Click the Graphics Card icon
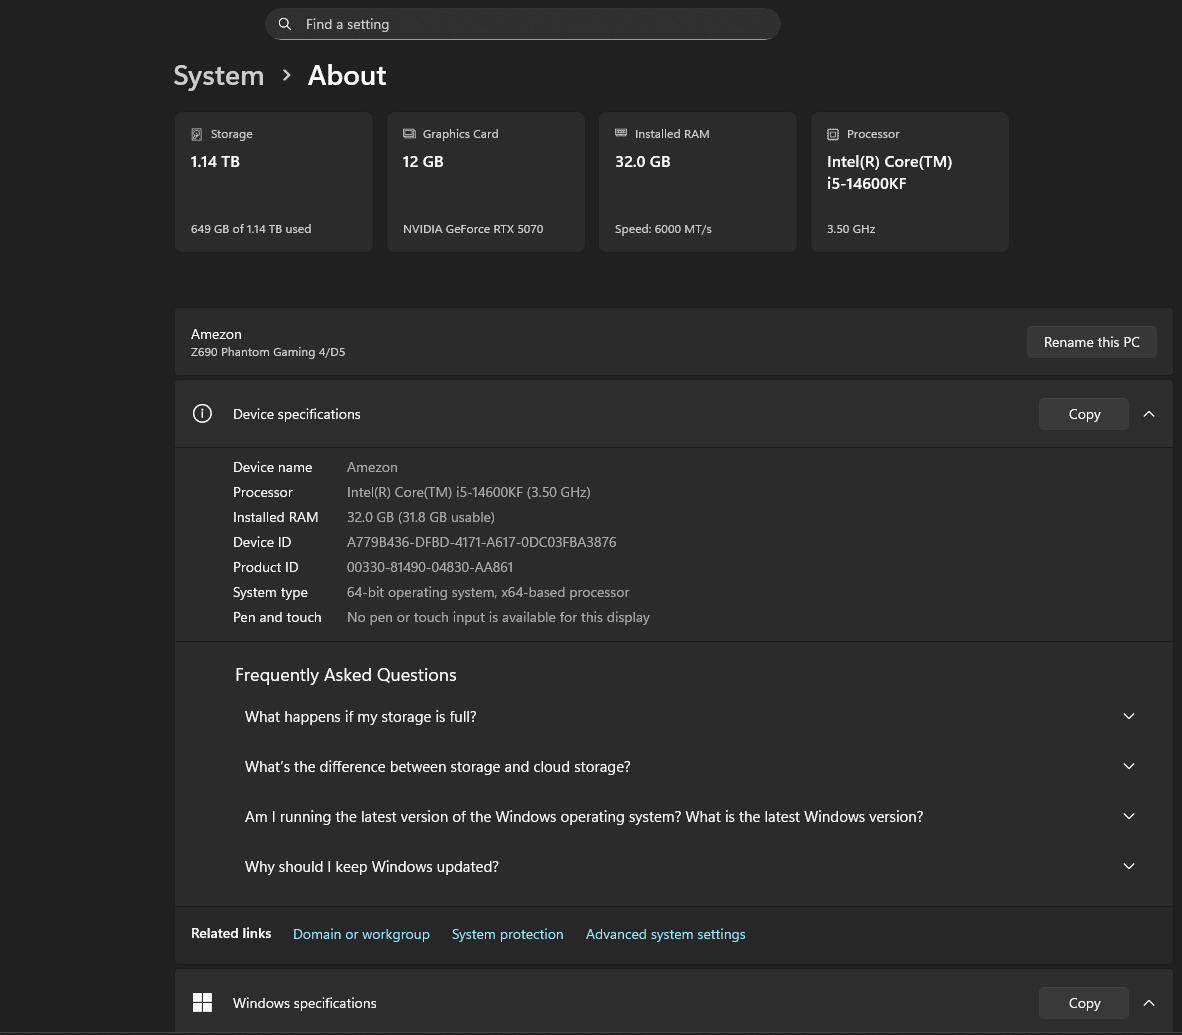 pos(409,134)
